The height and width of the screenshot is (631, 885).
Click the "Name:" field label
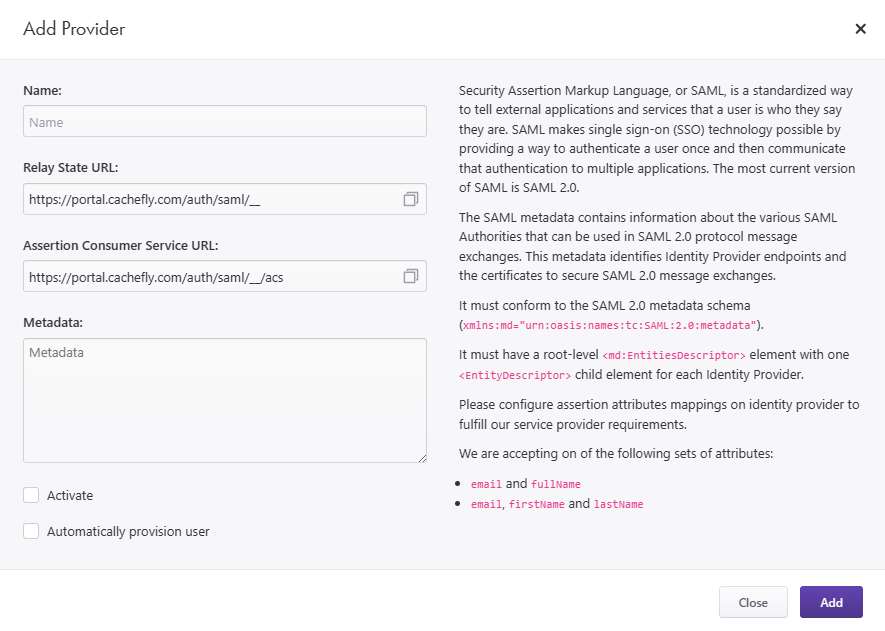(x=42, y=90)
